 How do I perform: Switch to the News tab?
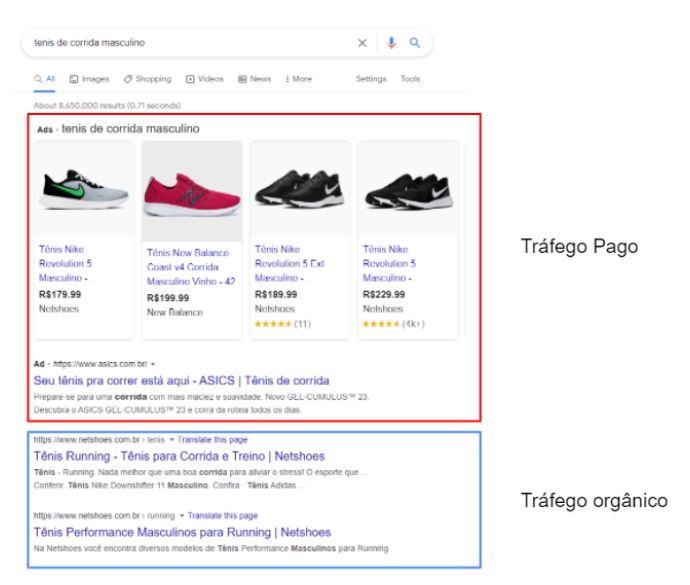pyautogui.click(x=254, y=79)
